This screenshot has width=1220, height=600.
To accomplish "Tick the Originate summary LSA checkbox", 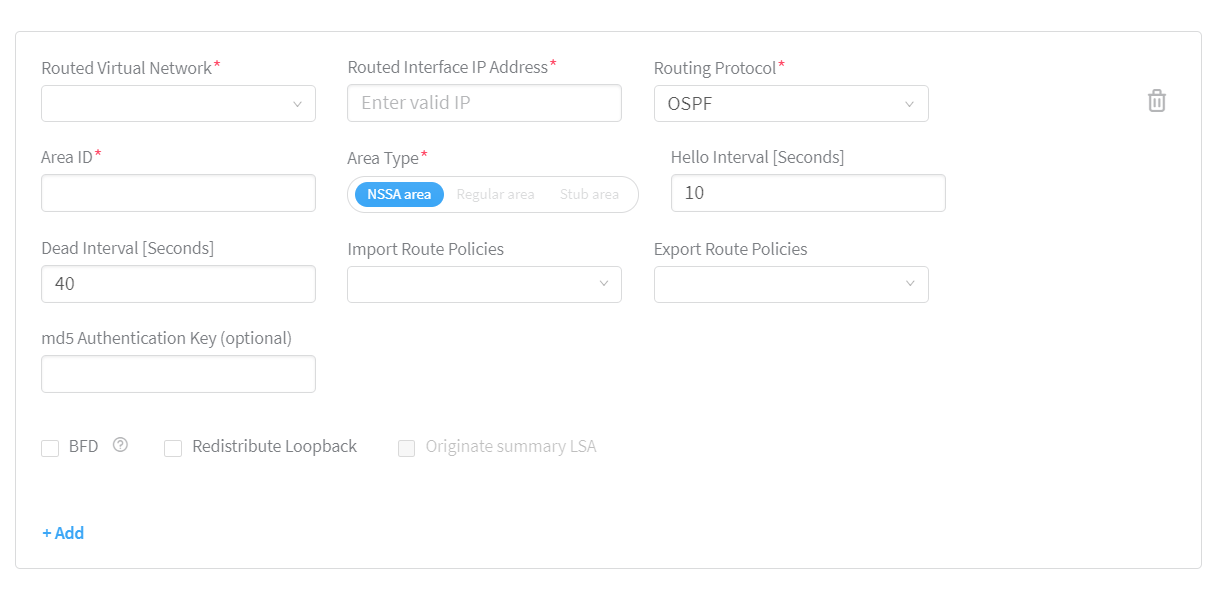I will pyautogui.click(x=406, y=448).
